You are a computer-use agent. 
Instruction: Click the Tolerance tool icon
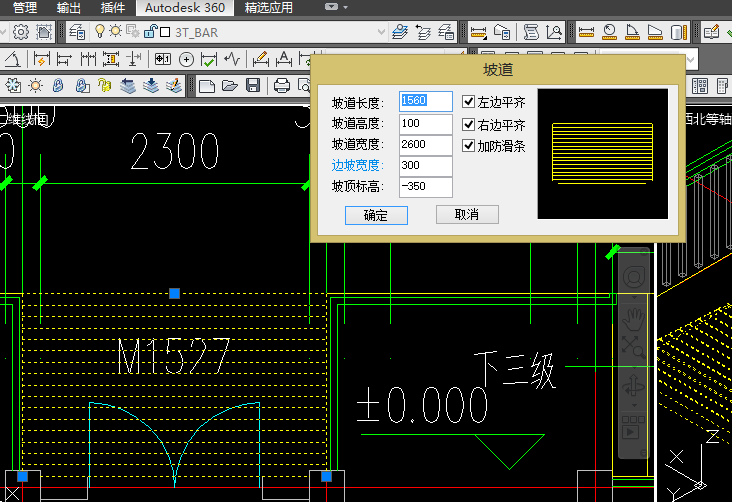pyautogui.click(x=162, y=59)
